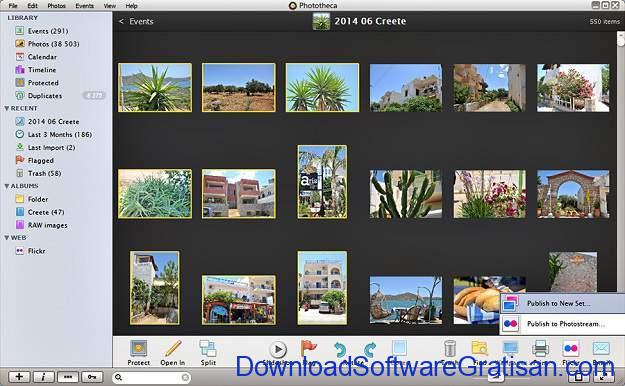Click the Open In pencil icon
This screenshot has height=386, width=625.
173,349
